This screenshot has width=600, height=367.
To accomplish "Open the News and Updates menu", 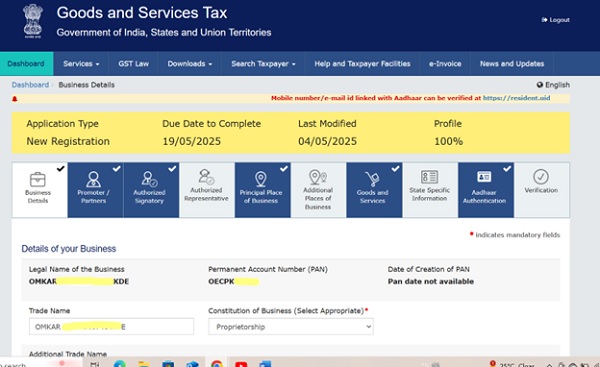I will 512,64.
